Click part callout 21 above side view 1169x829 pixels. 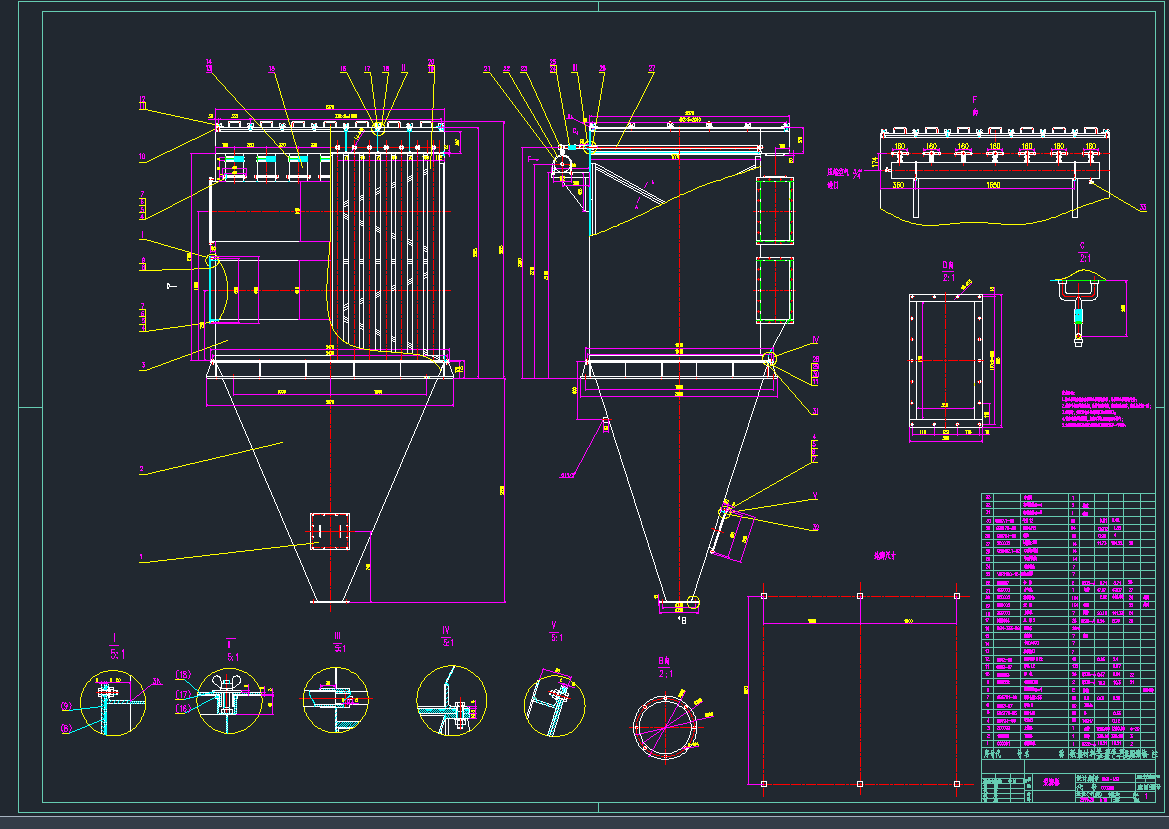pyautogui.click(x=487, y=69)
